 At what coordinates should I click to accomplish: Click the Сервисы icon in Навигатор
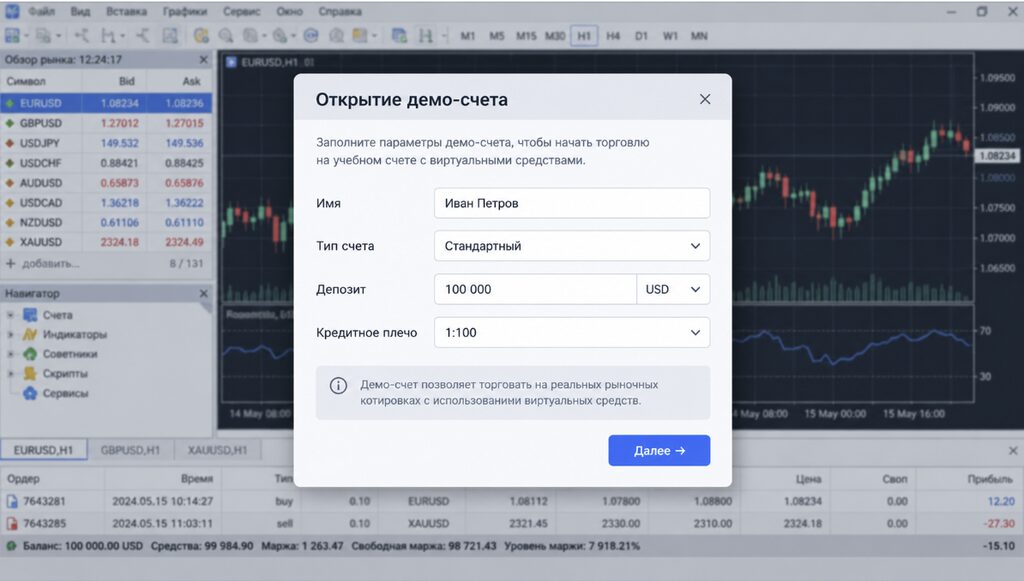[30, 393]
